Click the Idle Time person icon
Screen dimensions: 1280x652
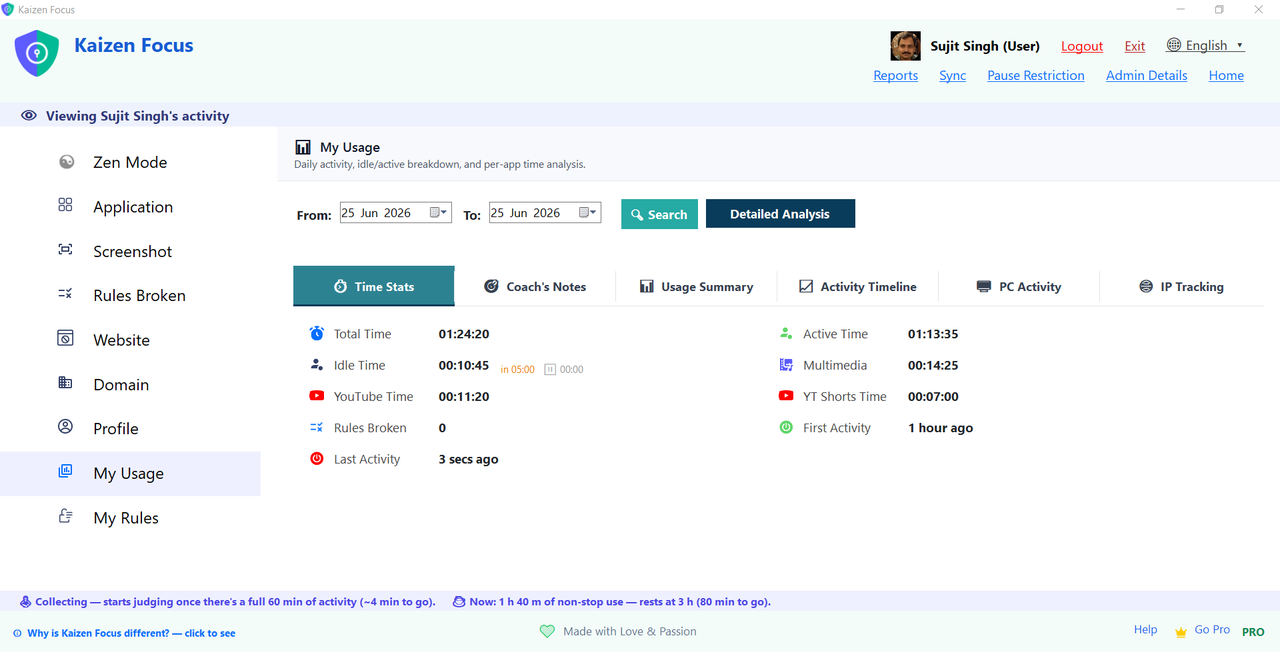(316, 365)
